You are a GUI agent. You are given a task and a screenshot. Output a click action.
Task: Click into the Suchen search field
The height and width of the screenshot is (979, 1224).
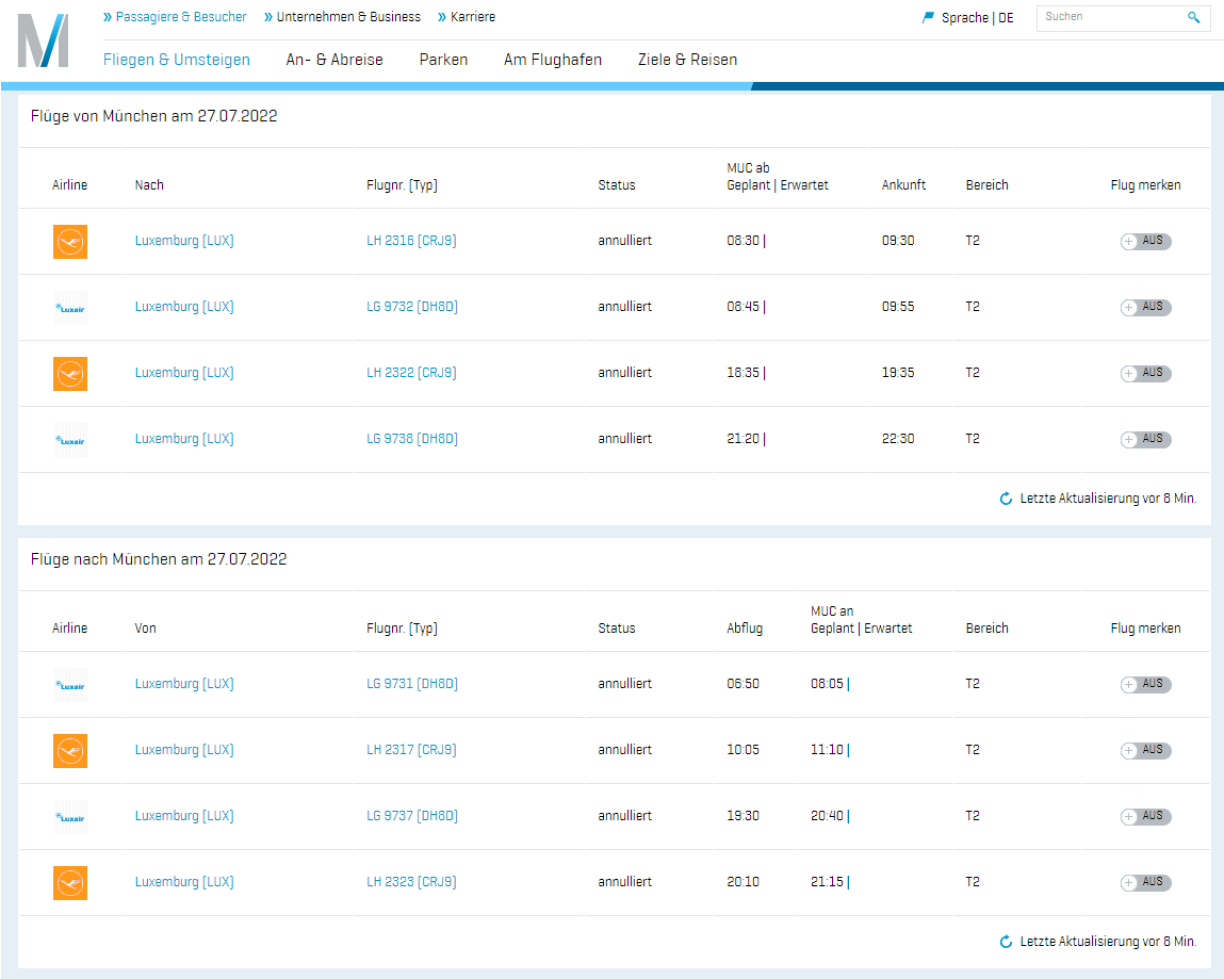click(x=1108, y=17)
